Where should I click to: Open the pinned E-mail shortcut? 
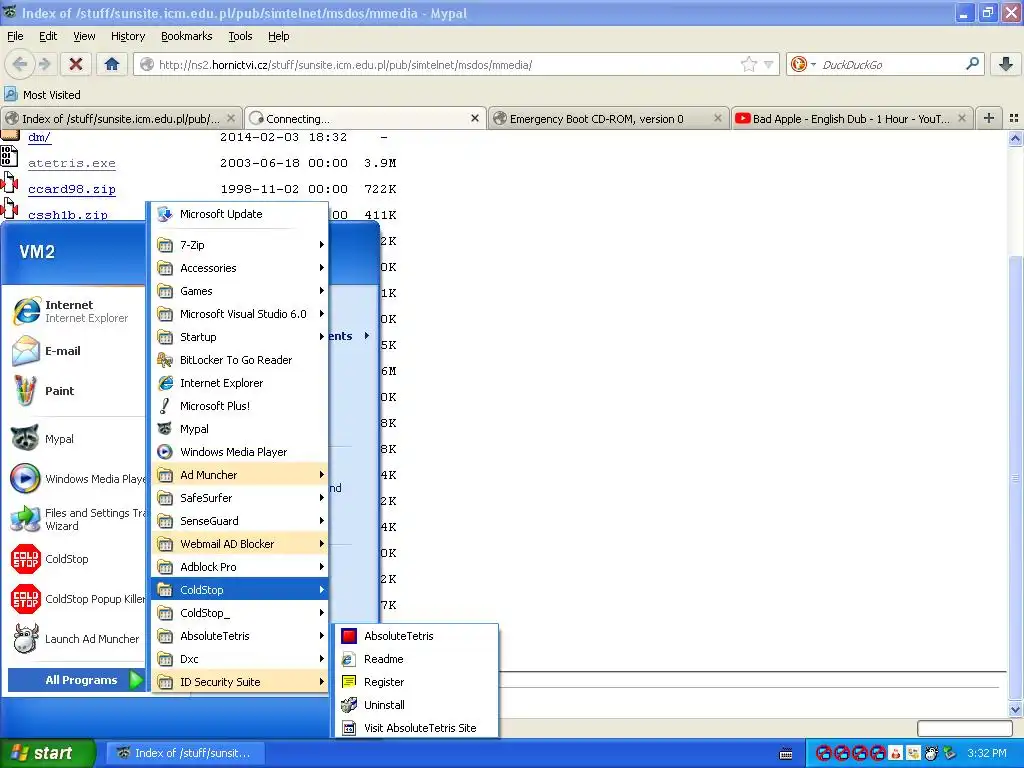[75, 351]
